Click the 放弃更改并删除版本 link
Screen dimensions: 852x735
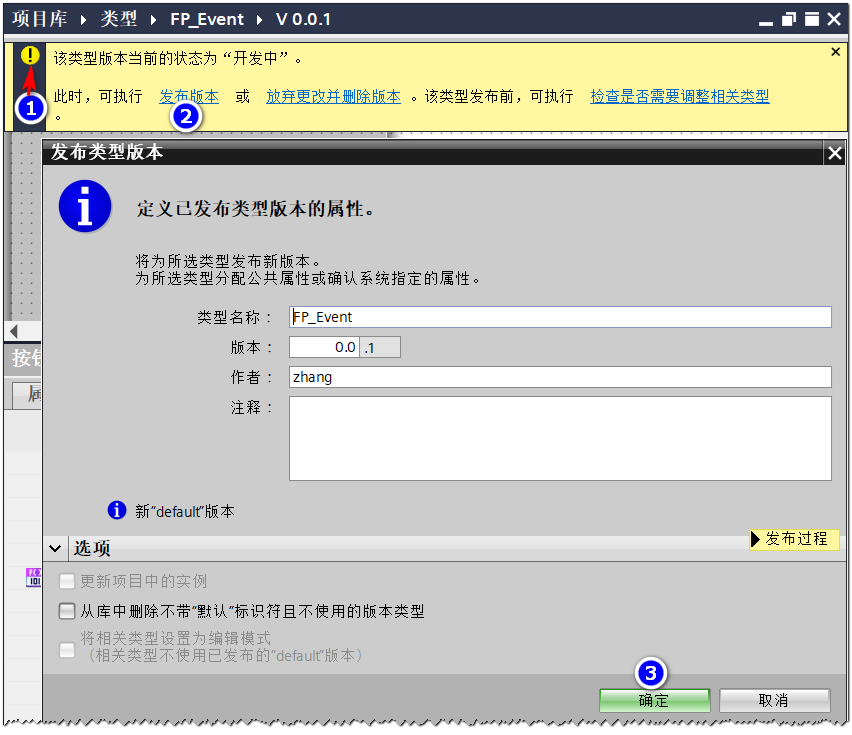[333, 97]
